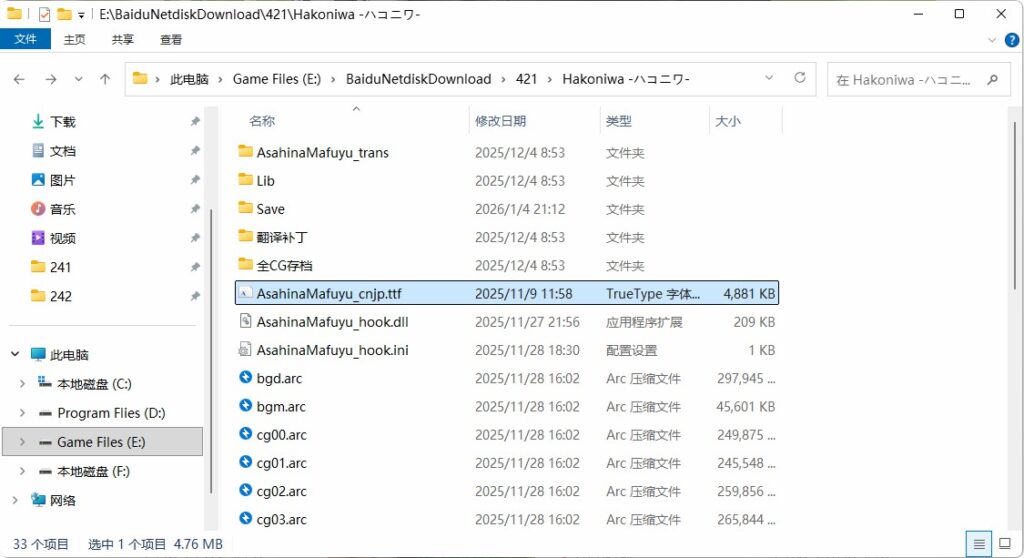Click 421 in the address breadcrumb

pos(526,79)
